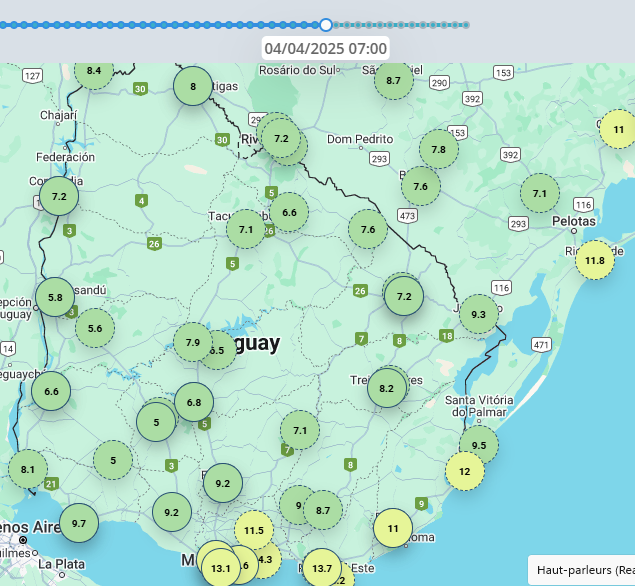Viewport: 635px width, 586px height.
Task: Click the route 127 road shield
Action: point(32,76)
